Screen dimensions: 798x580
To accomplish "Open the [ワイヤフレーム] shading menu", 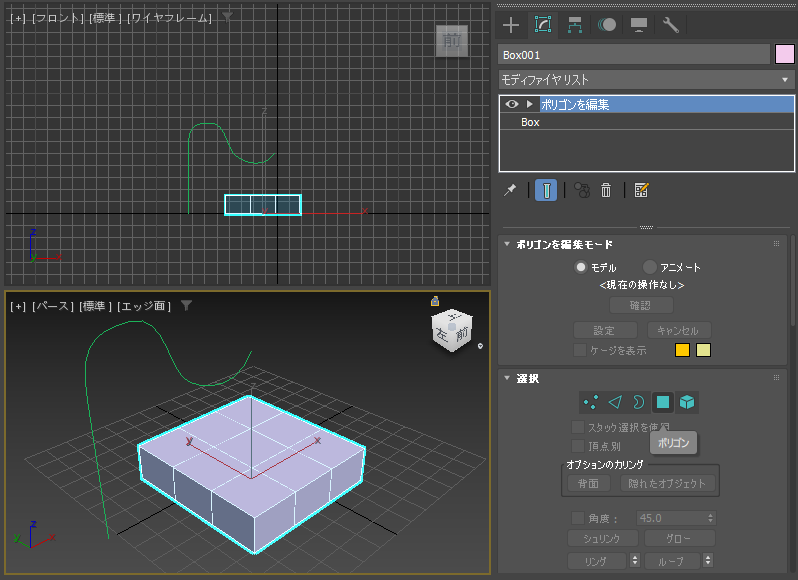I will [x=169, y=18].
